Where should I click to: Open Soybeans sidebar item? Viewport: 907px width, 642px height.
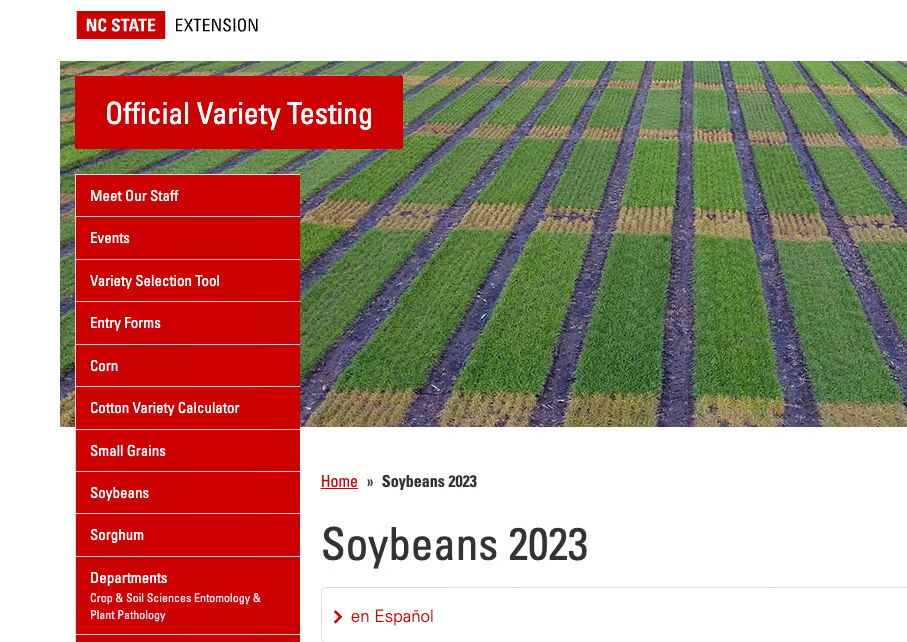point(188,493)
